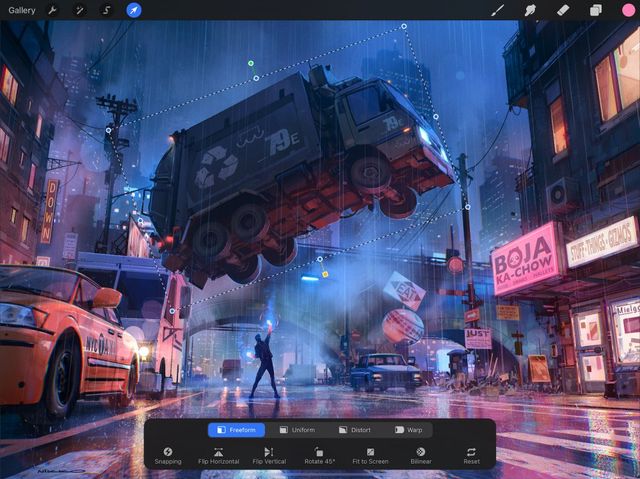
Task: Open the pink active color swatch
Action: (628, 10)
